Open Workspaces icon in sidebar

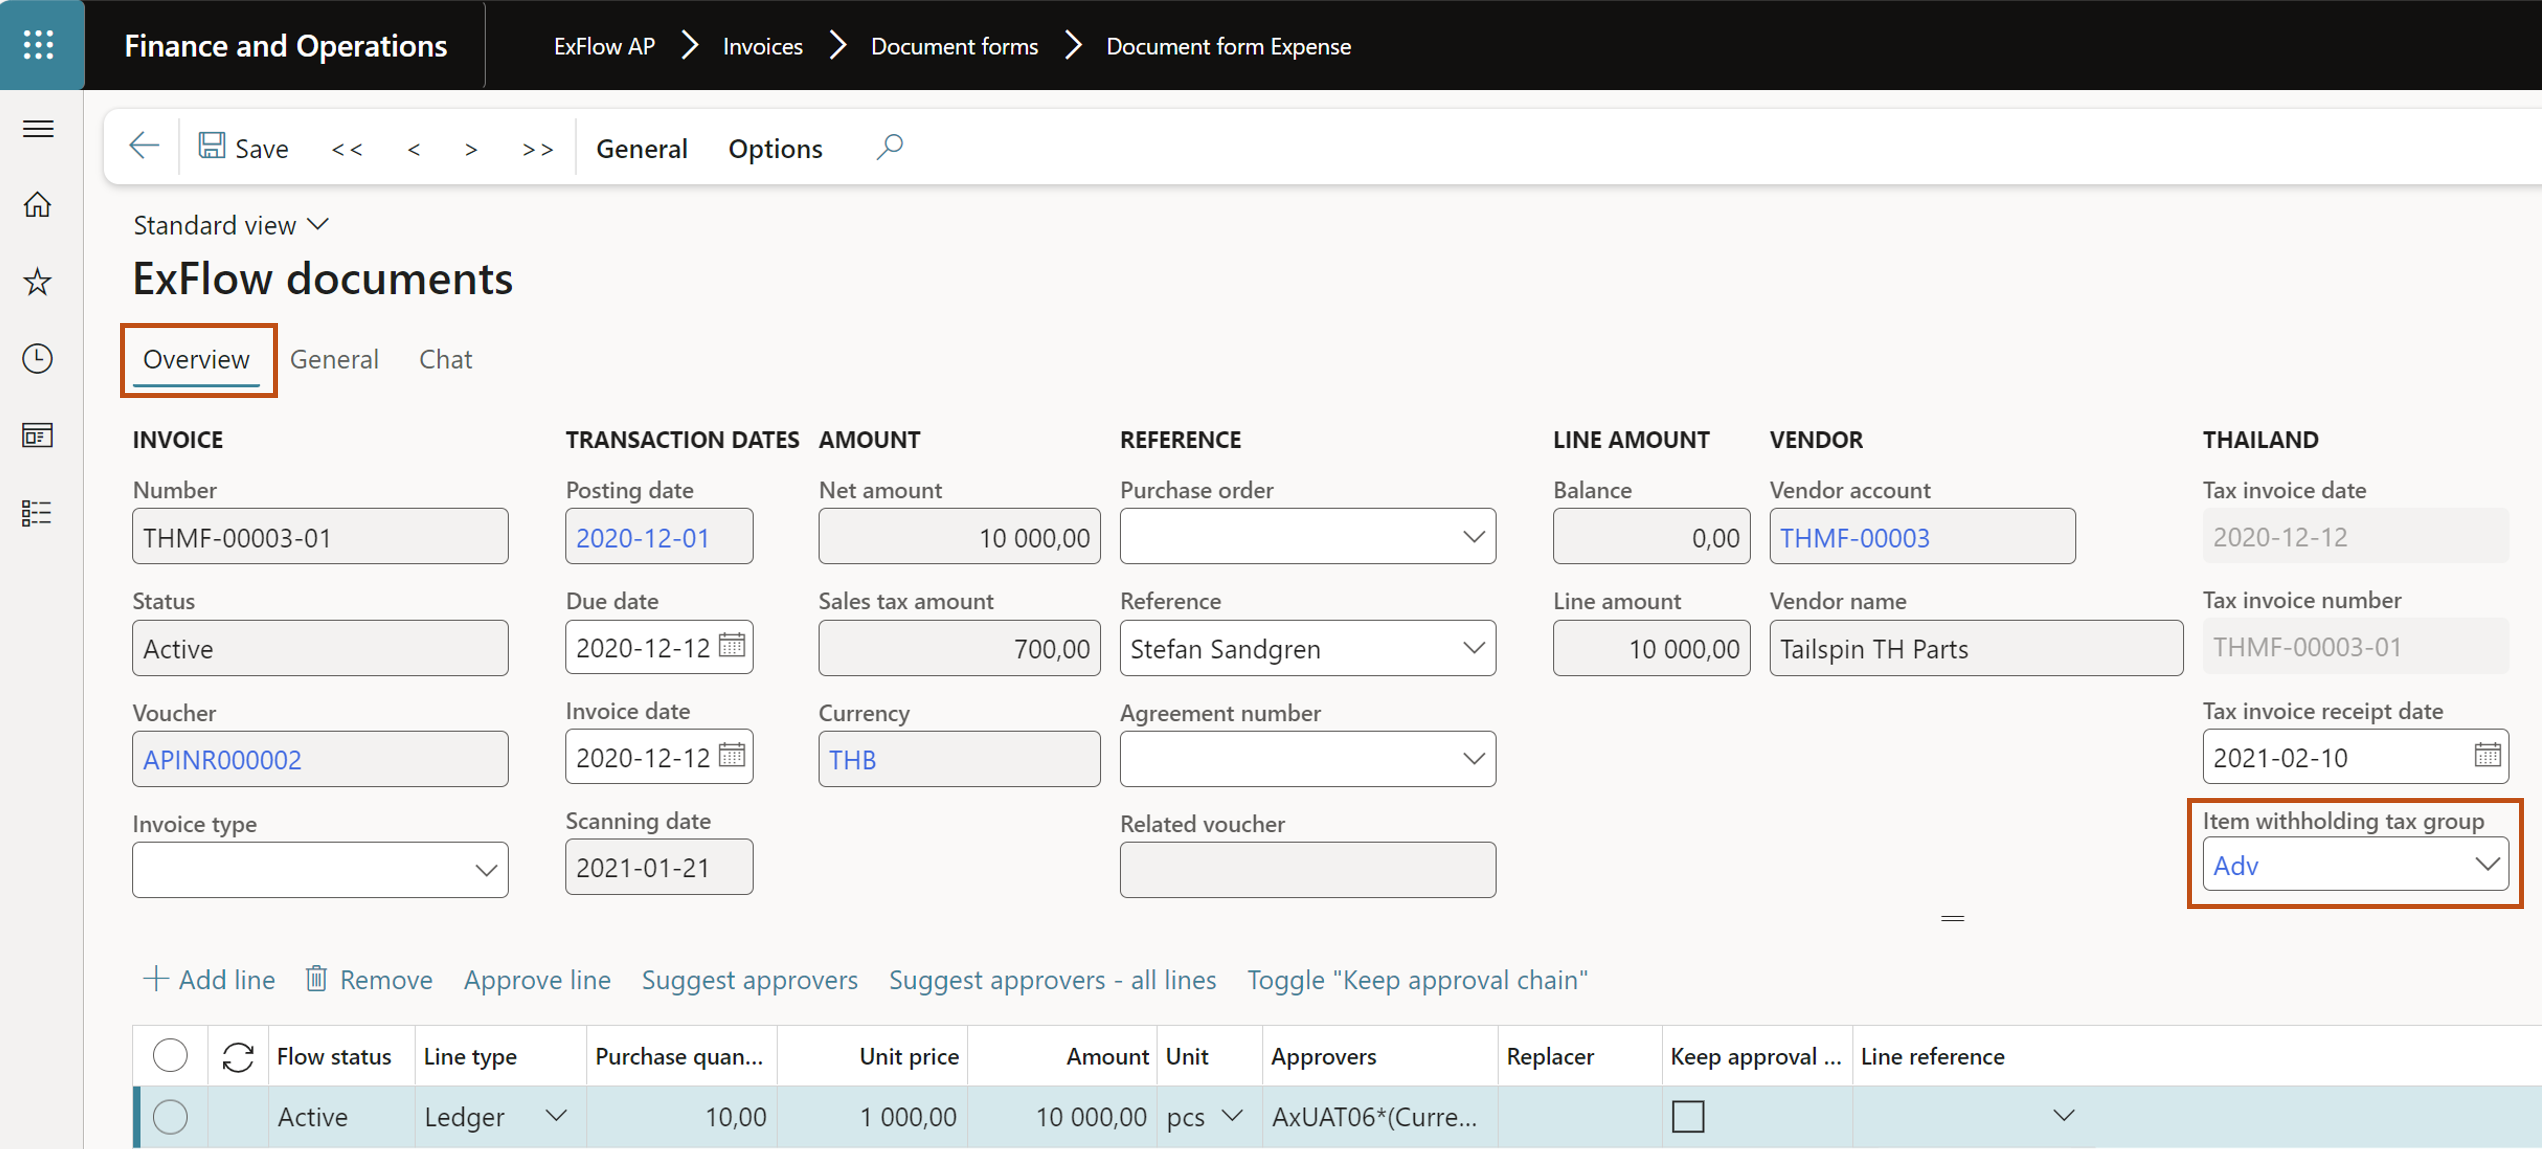click(38, 436)
